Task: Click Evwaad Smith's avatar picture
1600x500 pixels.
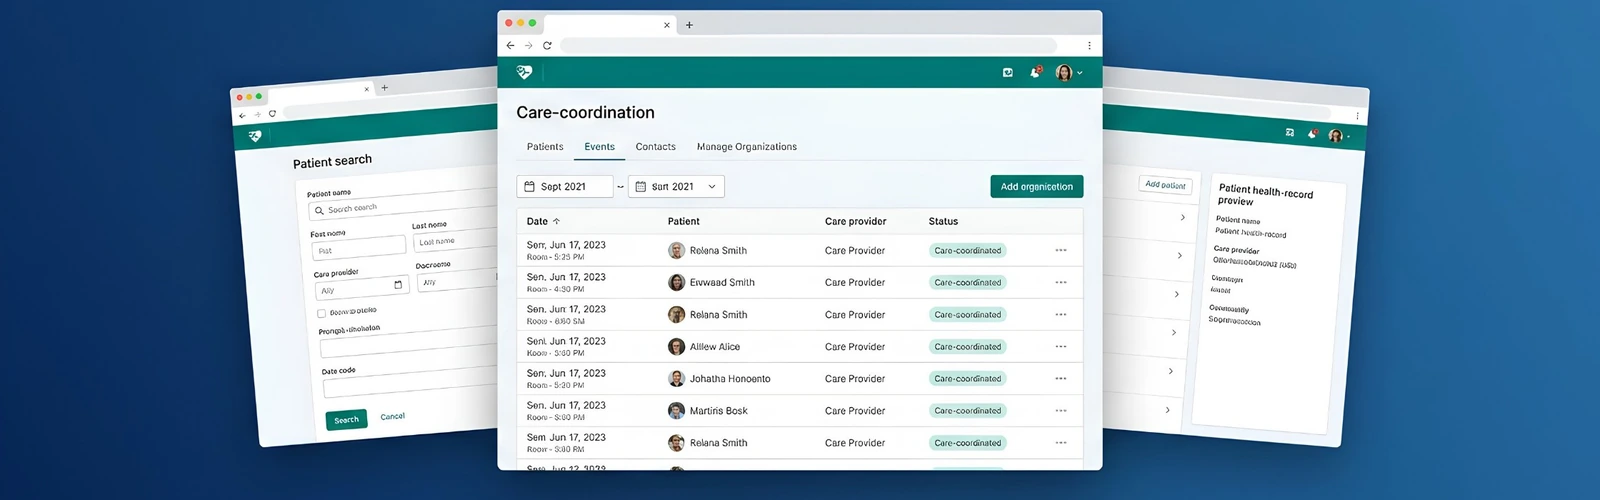Action: tap(677, 283)
